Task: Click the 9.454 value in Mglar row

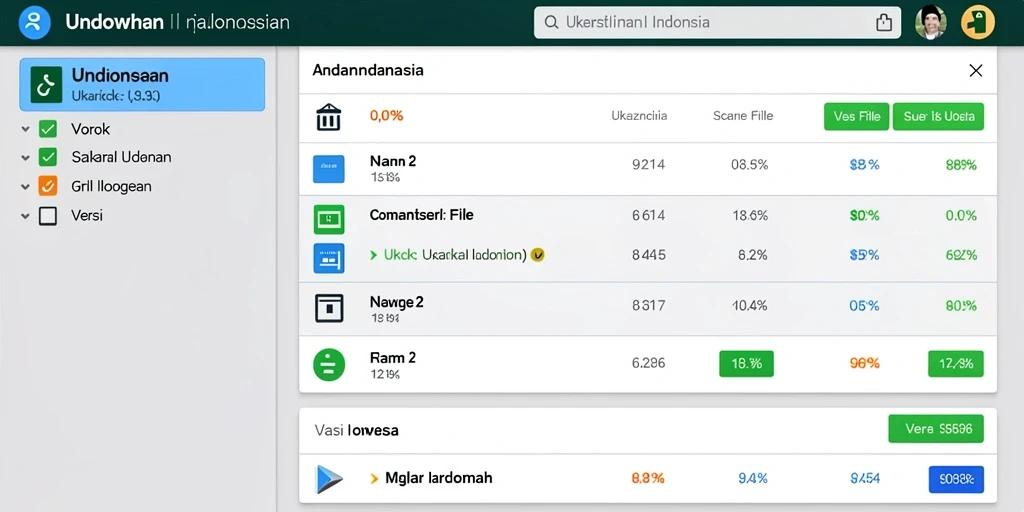Action: coord(865,479)
